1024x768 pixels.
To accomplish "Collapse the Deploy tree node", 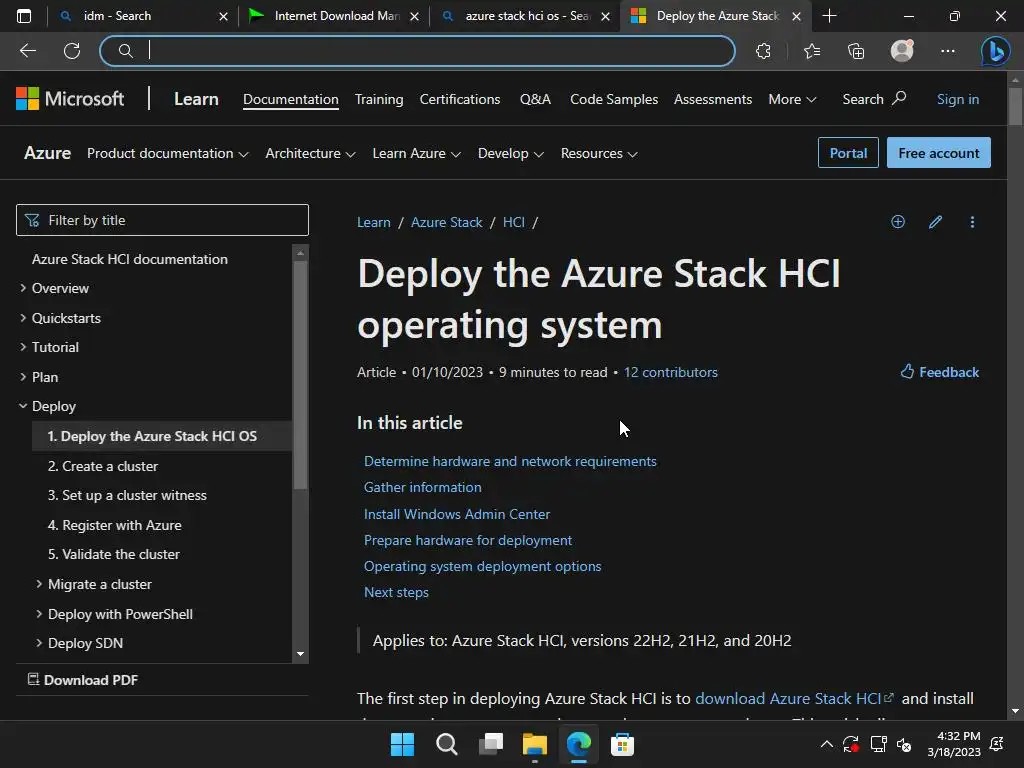I will [23, 406].
